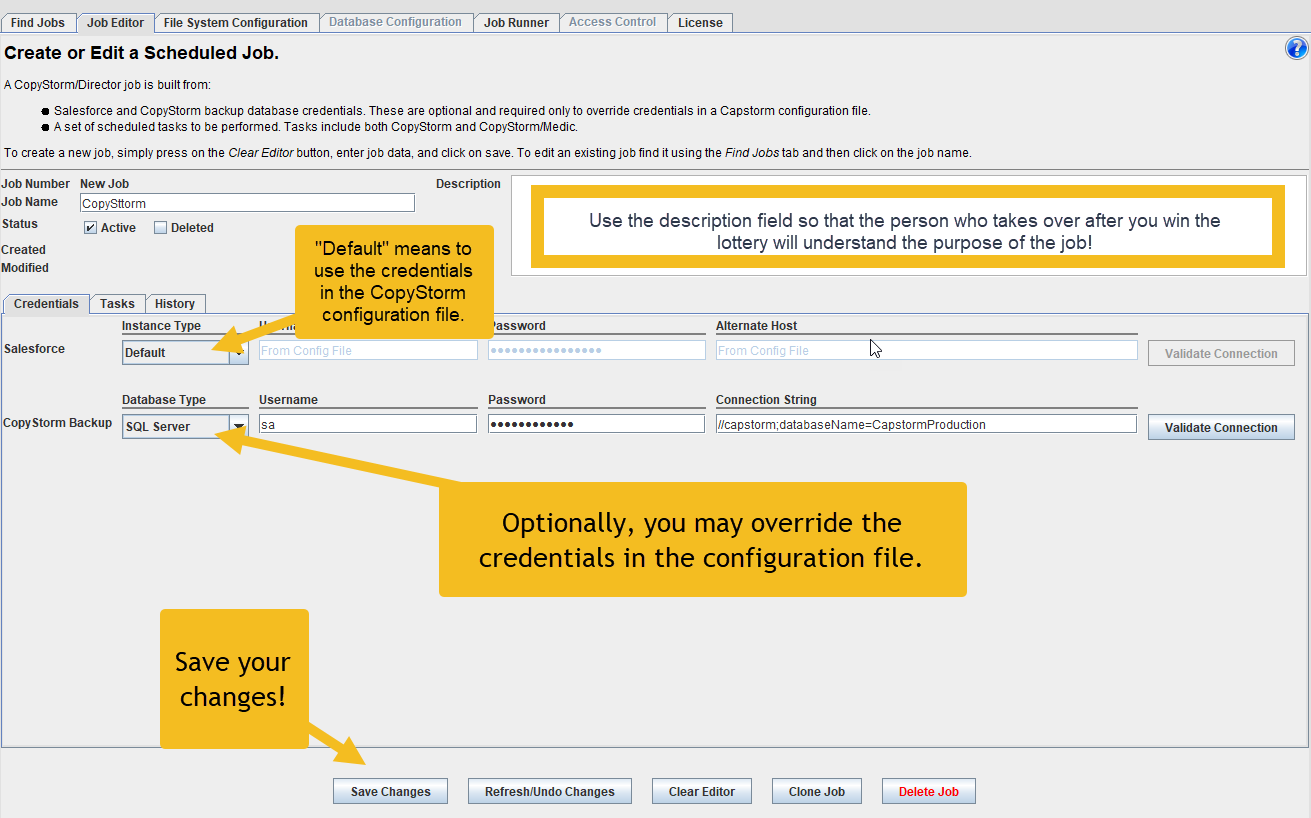This screenshot has height=818, width=1311.
Task: Select the Tasks sub-tab
Action: click(x=117, y=303)
